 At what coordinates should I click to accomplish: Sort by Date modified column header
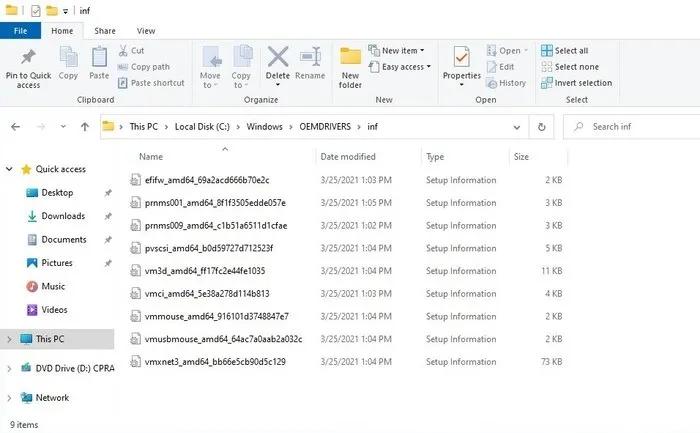[348, 157]
